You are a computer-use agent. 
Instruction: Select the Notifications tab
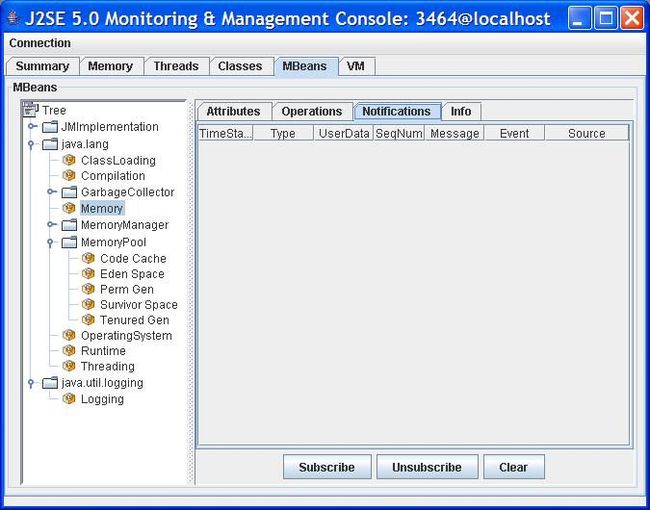click(396, 112)
